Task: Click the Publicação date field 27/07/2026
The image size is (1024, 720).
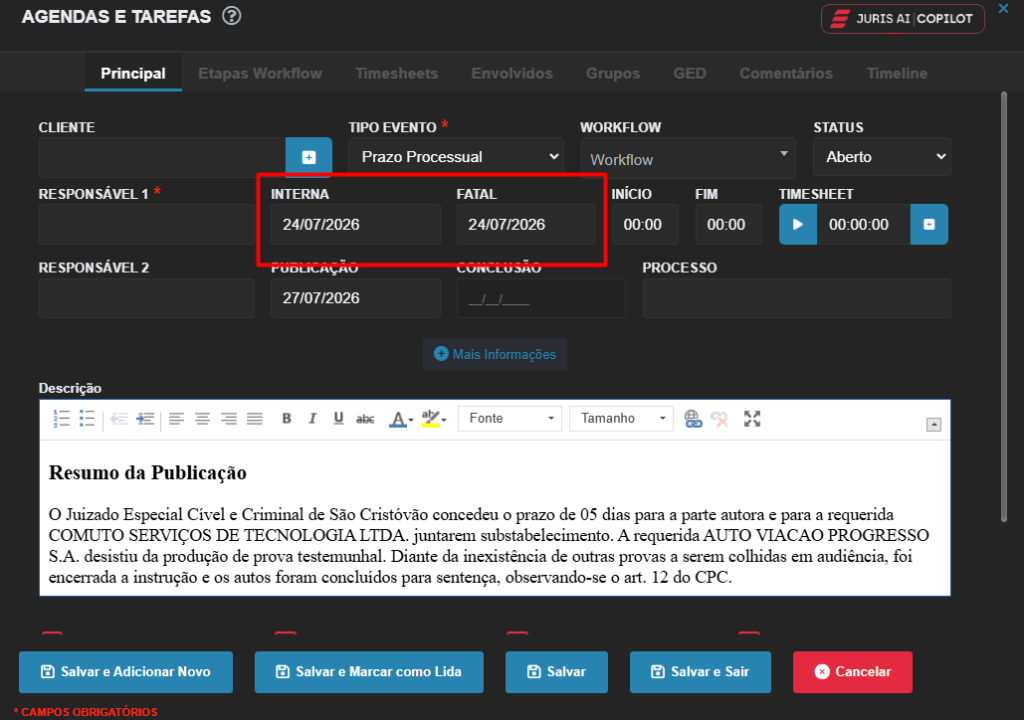Action: (x=356, y=298)
